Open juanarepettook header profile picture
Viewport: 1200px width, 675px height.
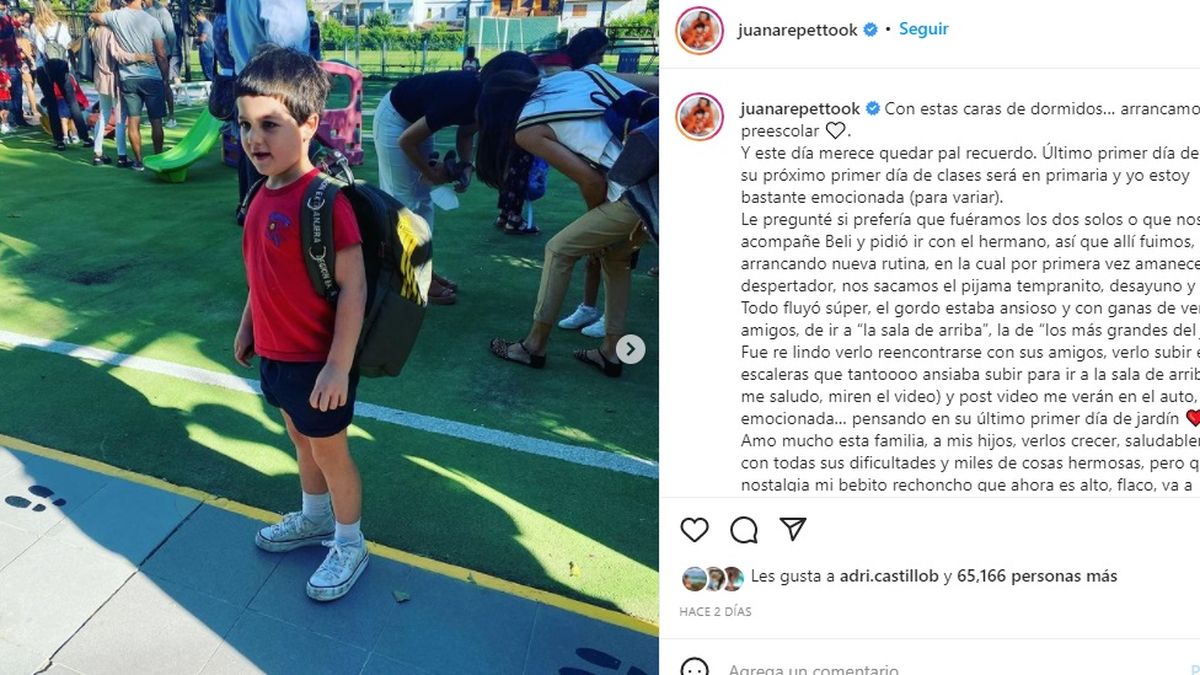point(699,30)
